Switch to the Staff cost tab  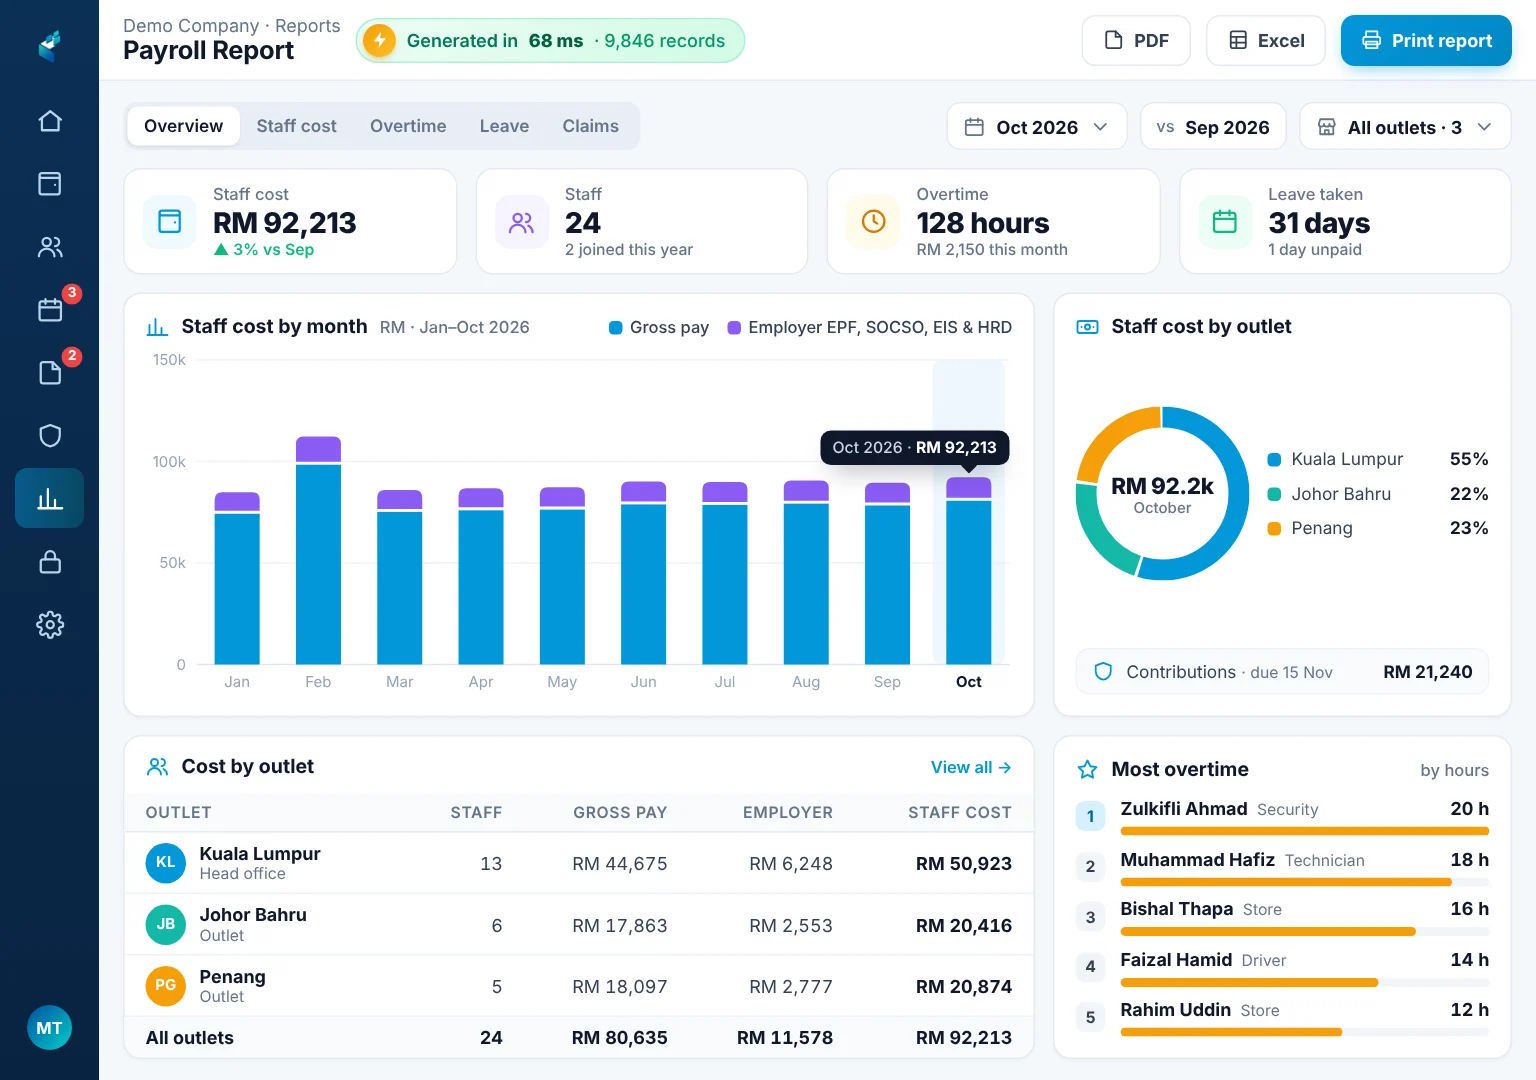(x=296, y=126)
